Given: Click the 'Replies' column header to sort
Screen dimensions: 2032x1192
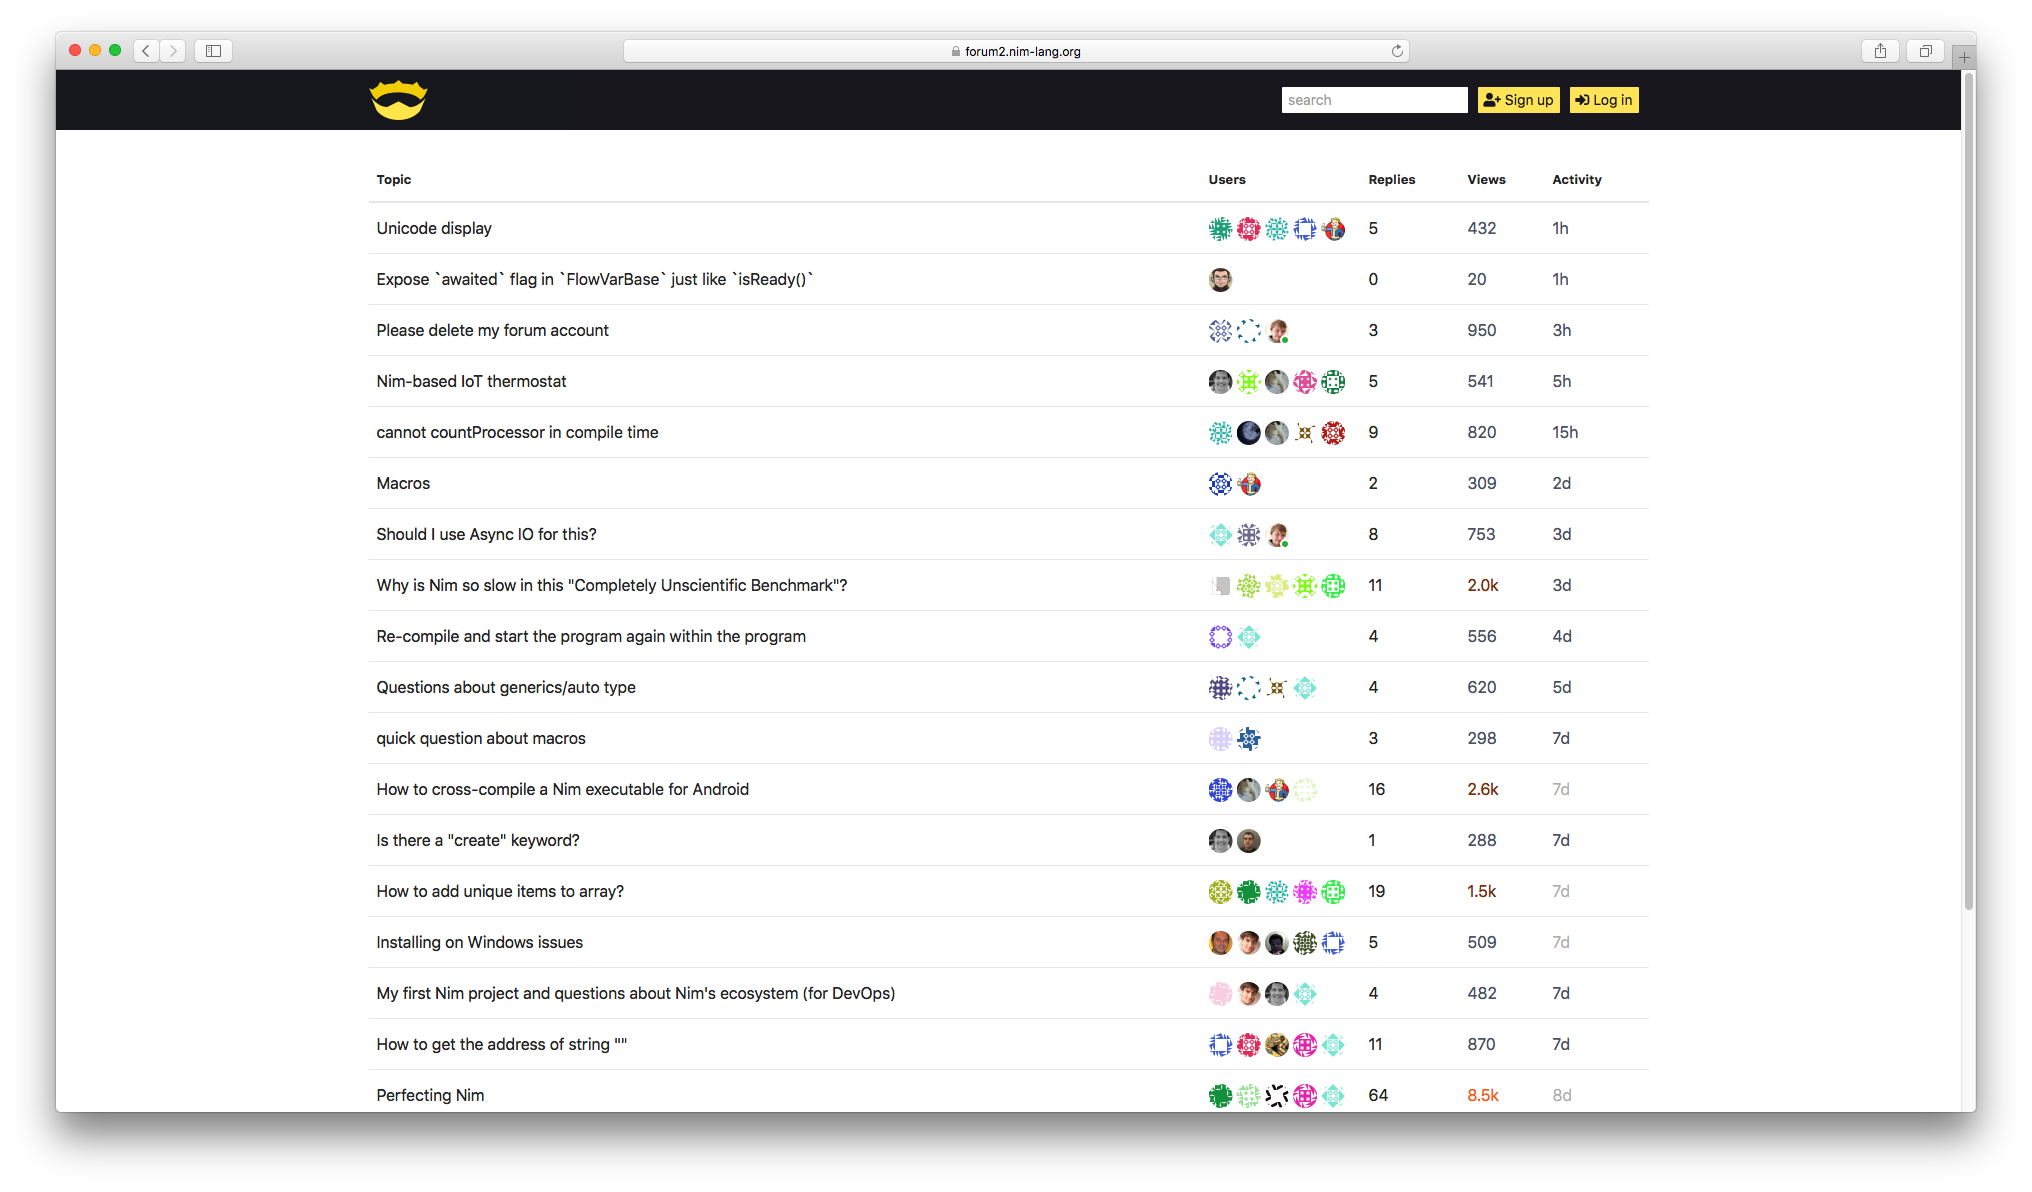Looking at the screenshot, I should (1391, 179).
